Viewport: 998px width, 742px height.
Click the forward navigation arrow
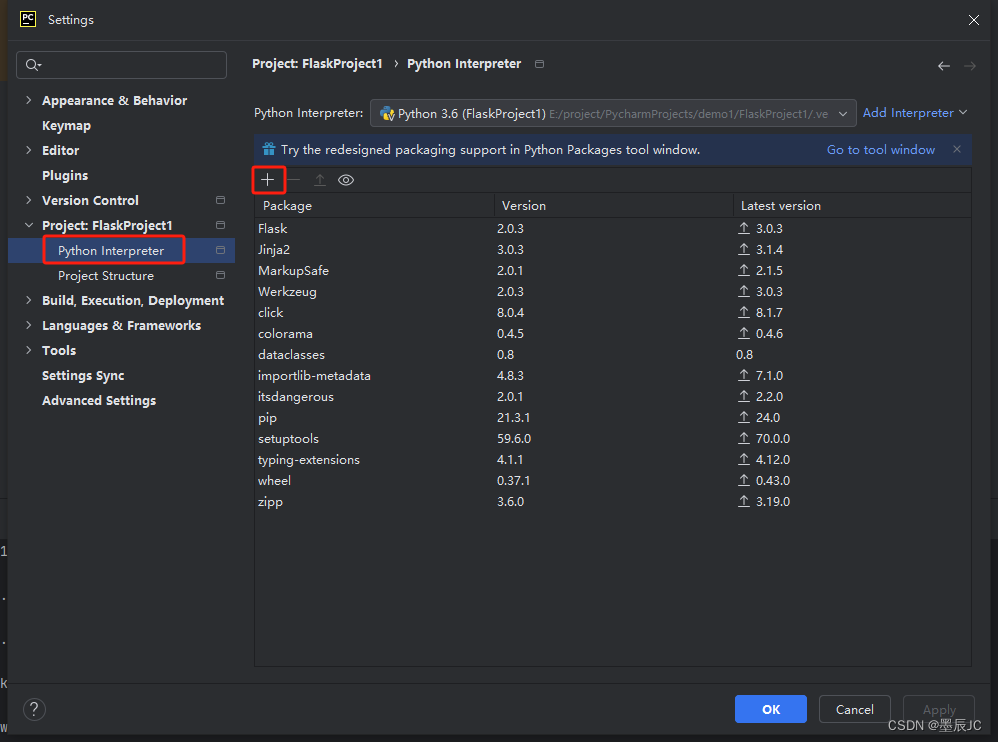coord(969,66)
